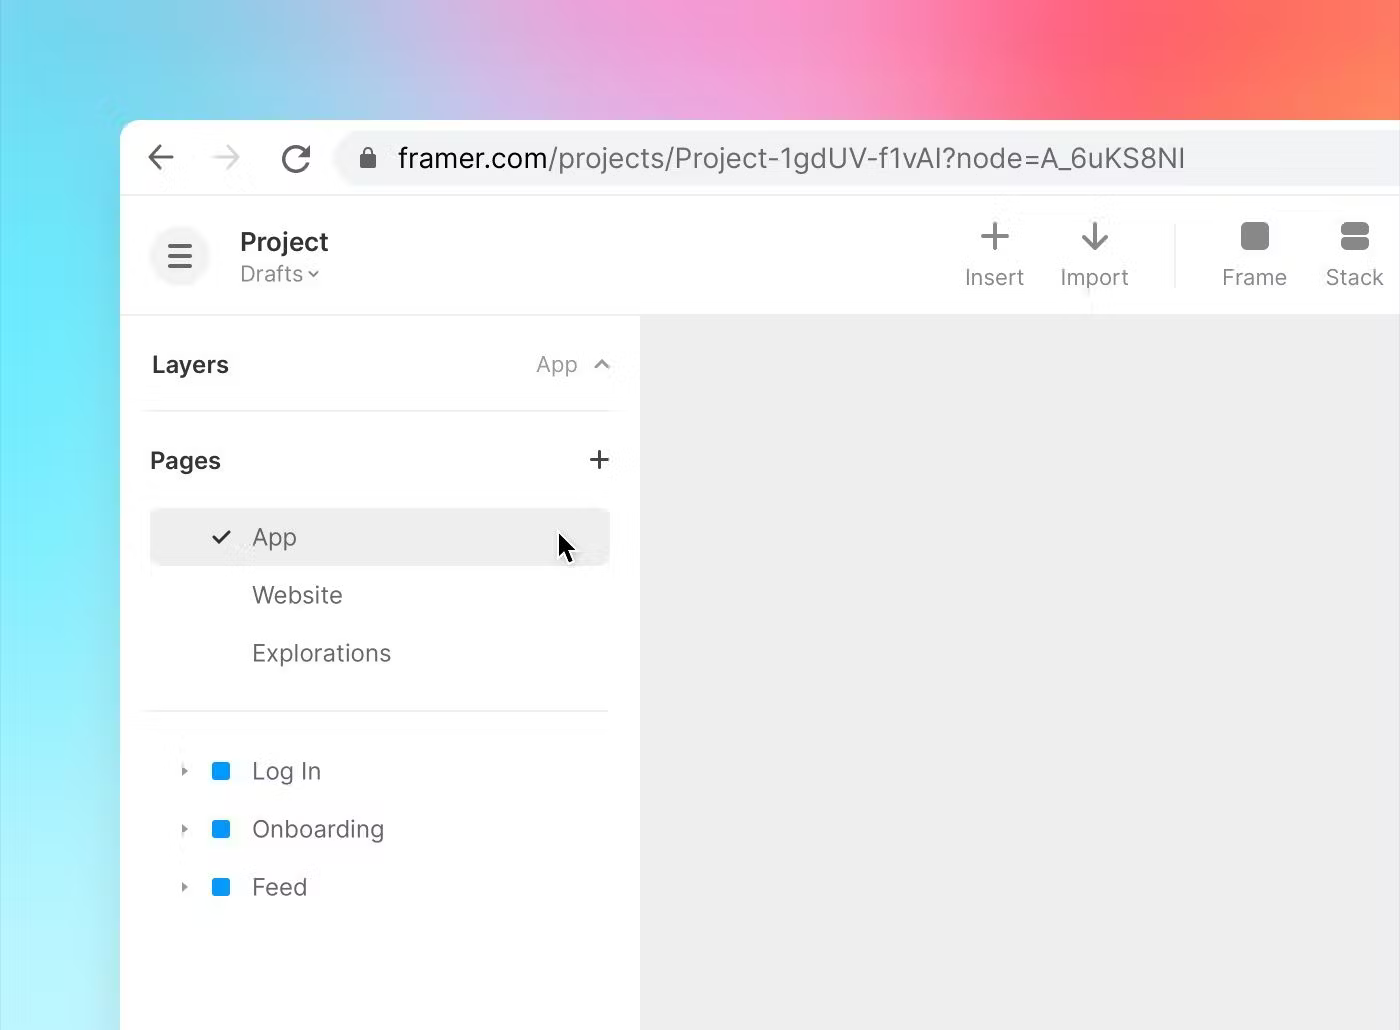Expand the Feed layer arrow
This screenshot has height=1030, width=1400.
tap(184, 887)
